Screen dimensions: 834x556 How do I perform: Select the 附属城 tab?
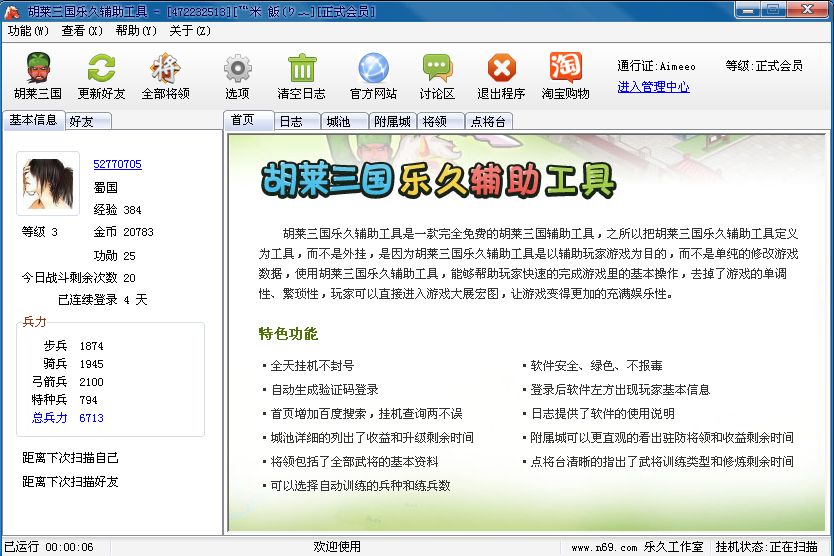pyautogui.click(x=393, y=121)
